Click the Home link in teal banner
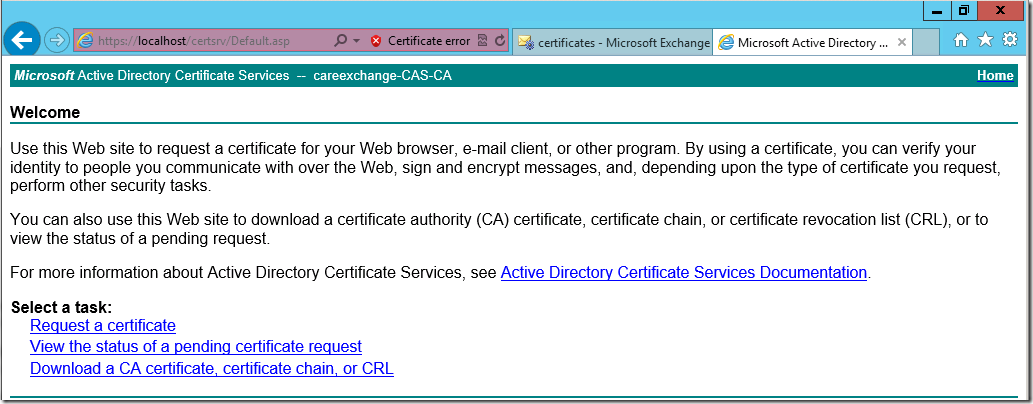1033x404 pixels. (x=995, y=76)
